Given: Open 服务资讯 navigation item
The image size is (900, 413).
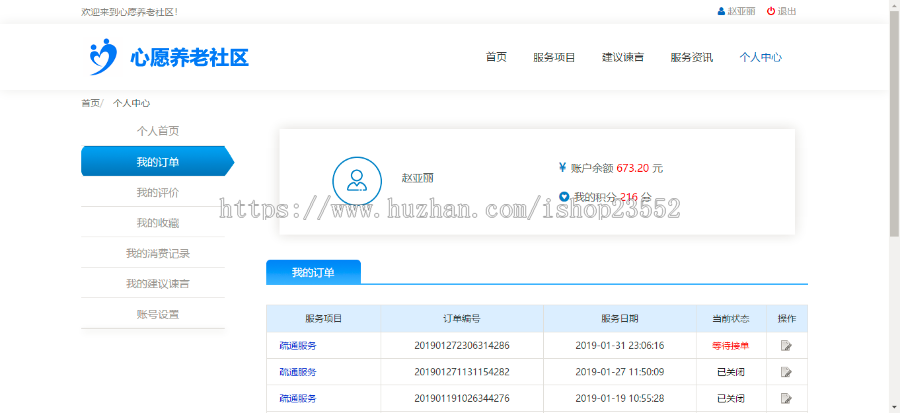Looking at the screenshot, I should point(692,57).
